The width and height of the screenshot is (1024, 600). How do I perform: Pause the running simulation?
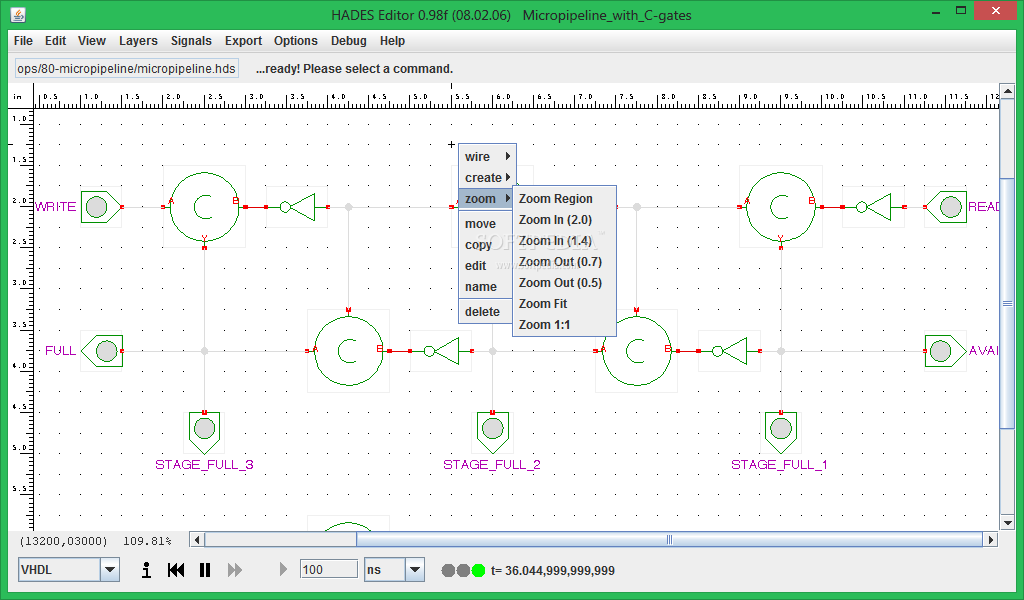pos(205,570)
